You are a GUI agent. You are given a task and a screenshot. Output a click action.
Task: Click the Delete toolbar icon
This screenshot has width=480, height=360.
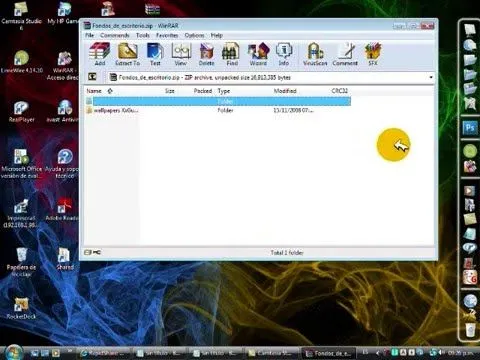(207, 54)
